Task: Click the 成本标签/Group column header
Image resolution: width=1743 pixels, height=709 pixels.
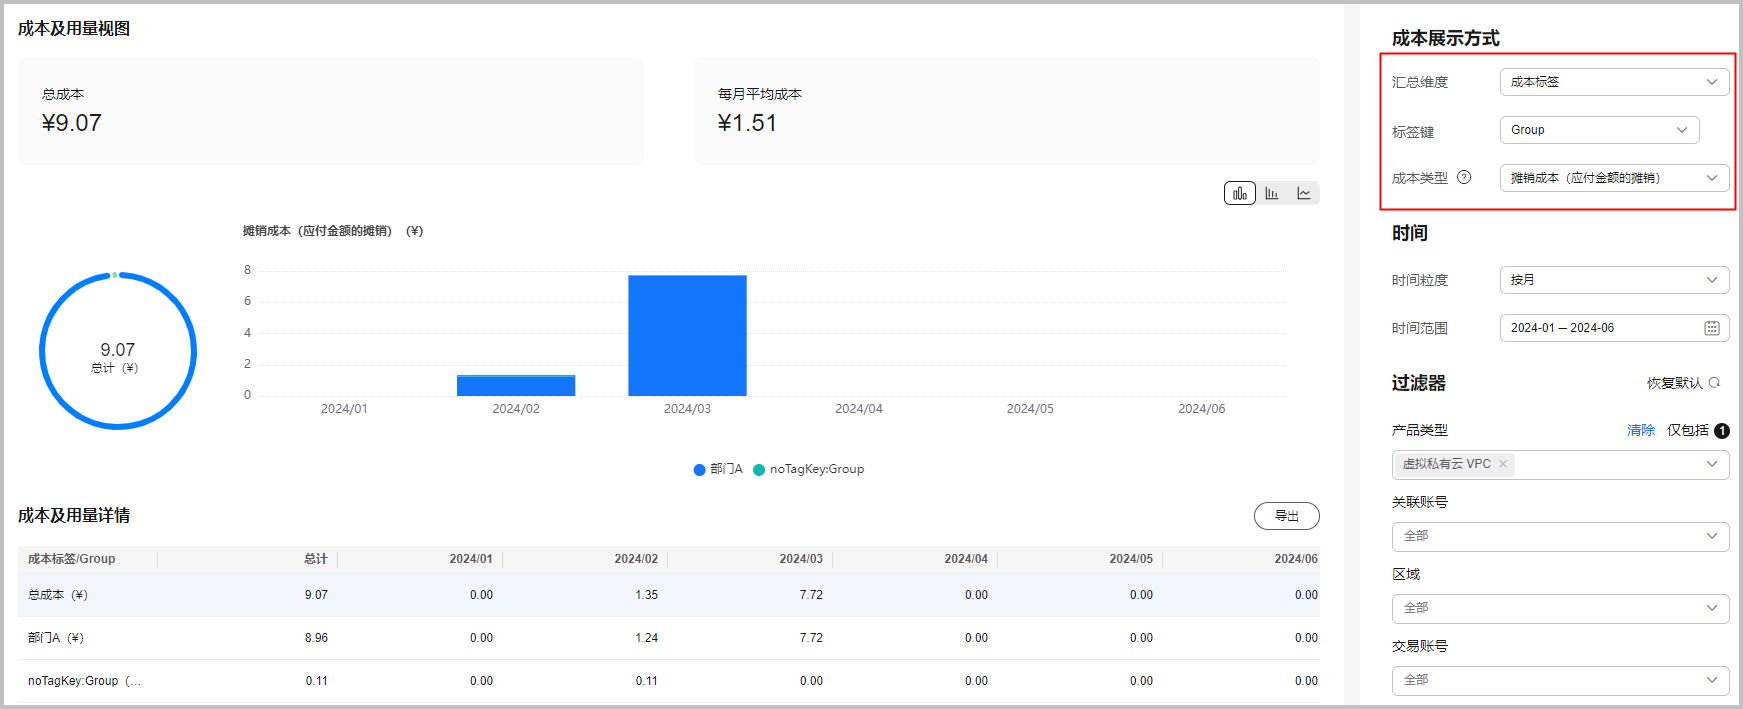Action: (x=71, y=559)
